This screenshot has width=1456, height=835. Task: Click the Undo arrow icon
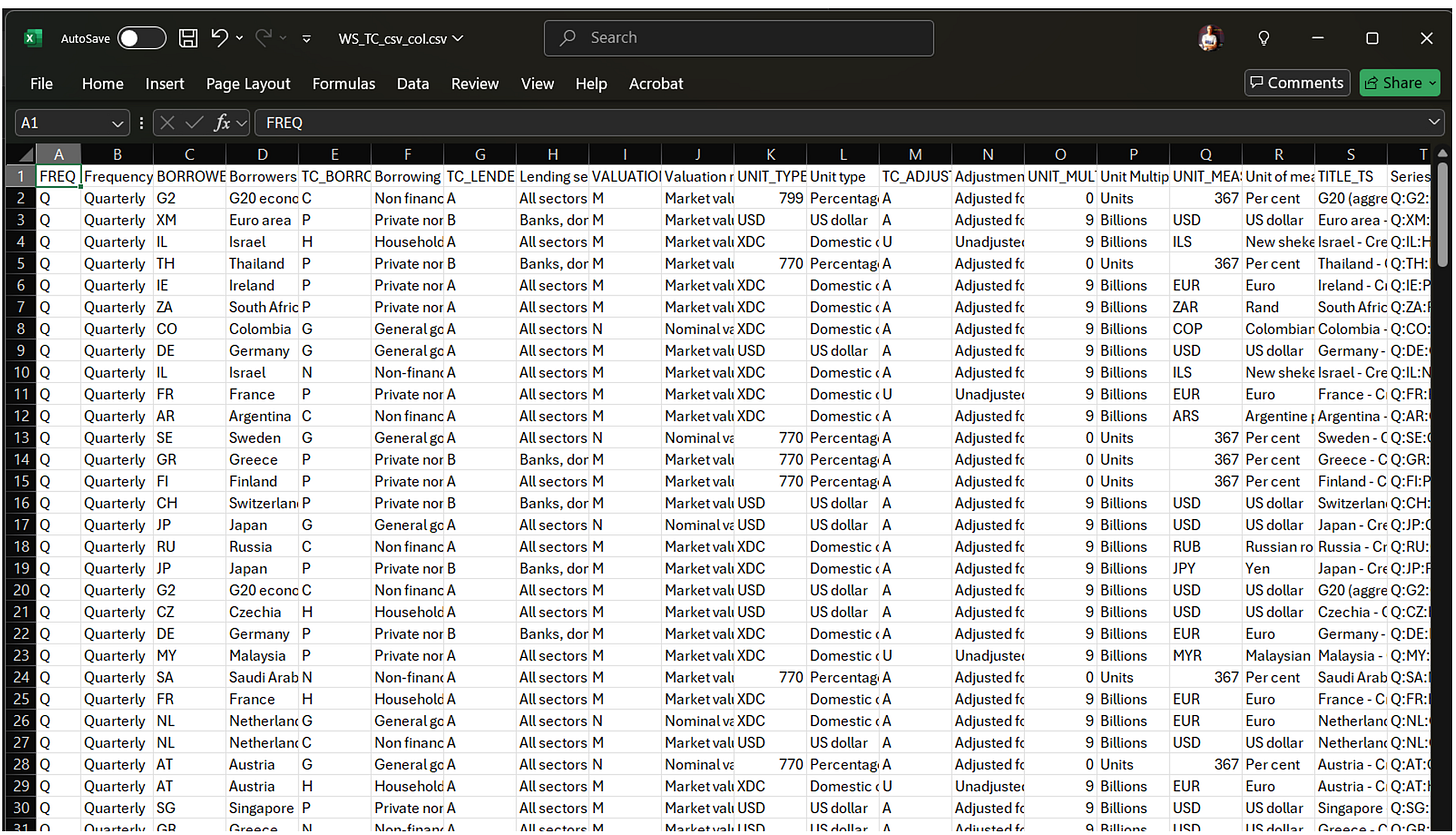pos(219,38)
